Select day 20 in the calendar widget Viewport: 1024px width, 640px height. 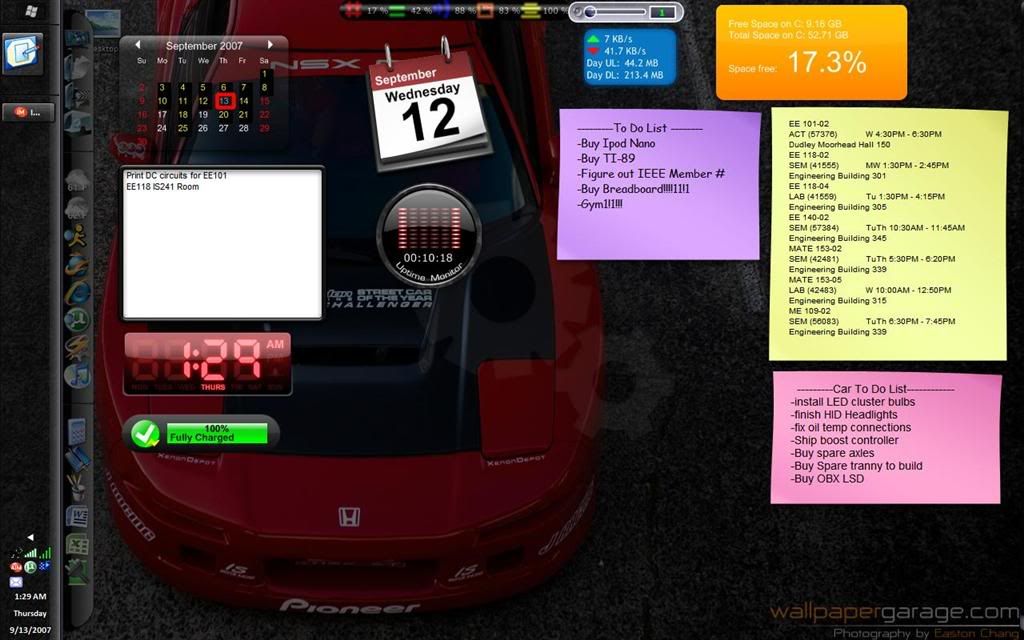point(223,114)
